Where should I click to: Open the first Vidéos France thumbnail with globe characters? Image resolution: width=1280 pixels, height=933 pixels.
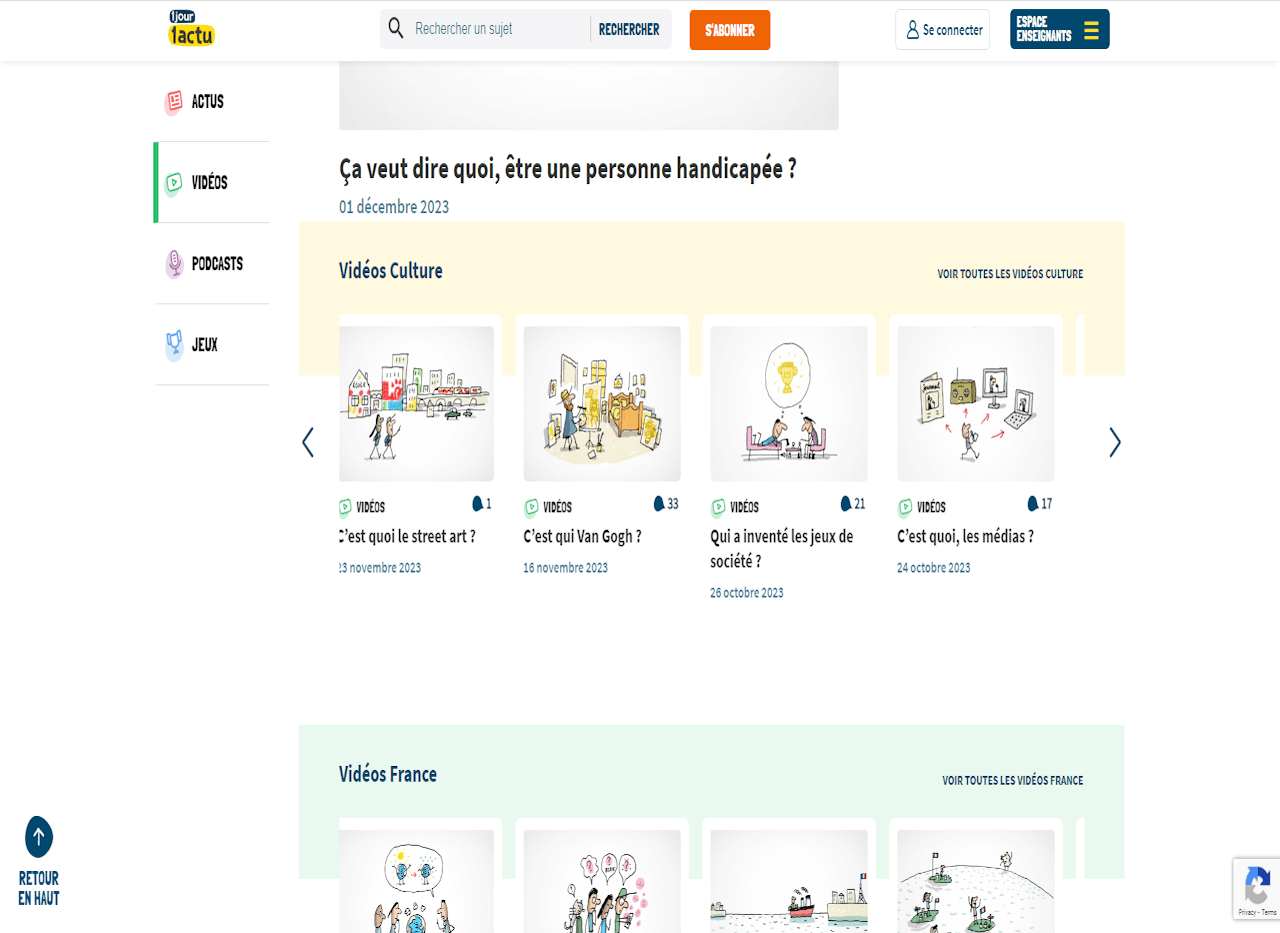coord(416,881)
